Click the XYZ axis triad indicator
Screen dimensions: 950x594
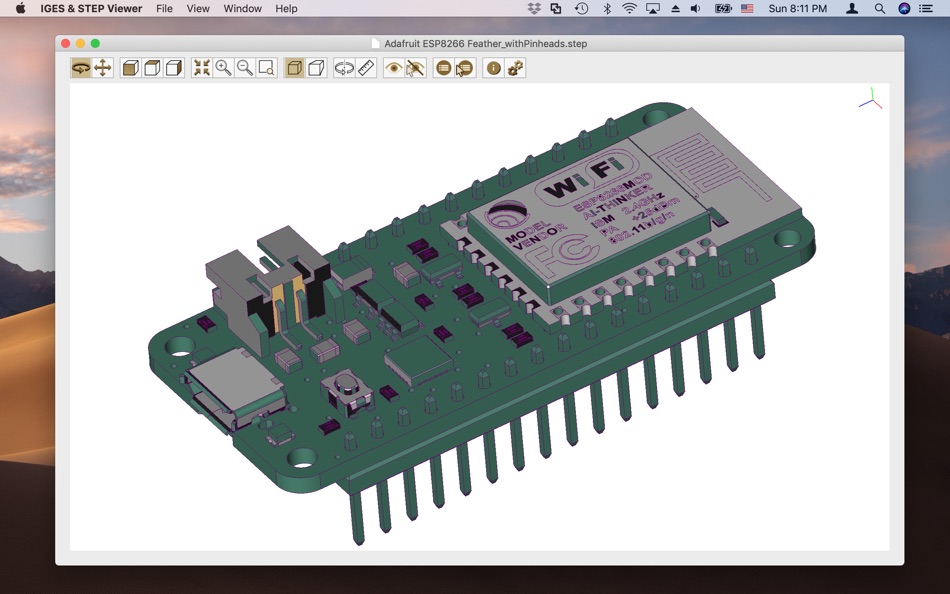tap(871, 99)
